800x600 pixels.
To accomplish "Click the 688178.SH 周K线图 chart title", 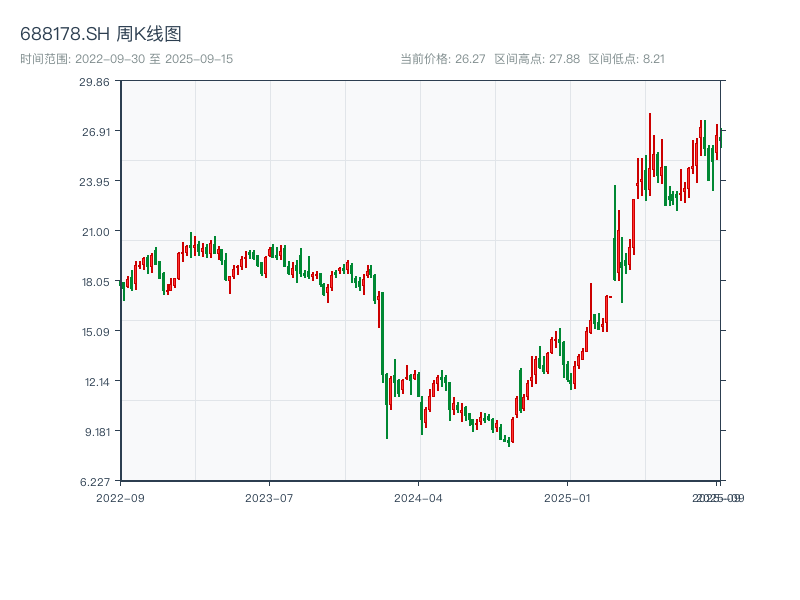I will pos(101,35).
